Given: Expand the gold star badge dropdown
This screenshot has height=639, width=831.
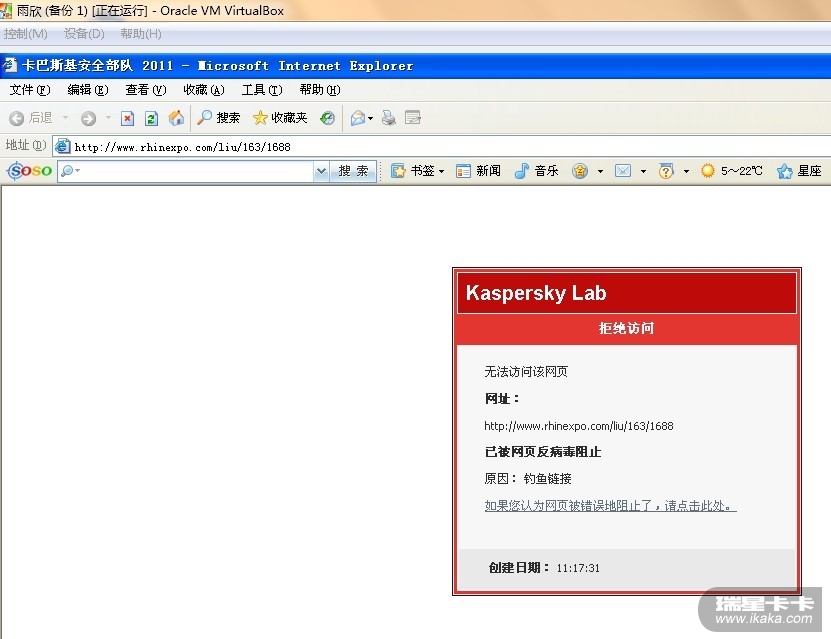Looking at the screenshot, I should pos(600,171).
